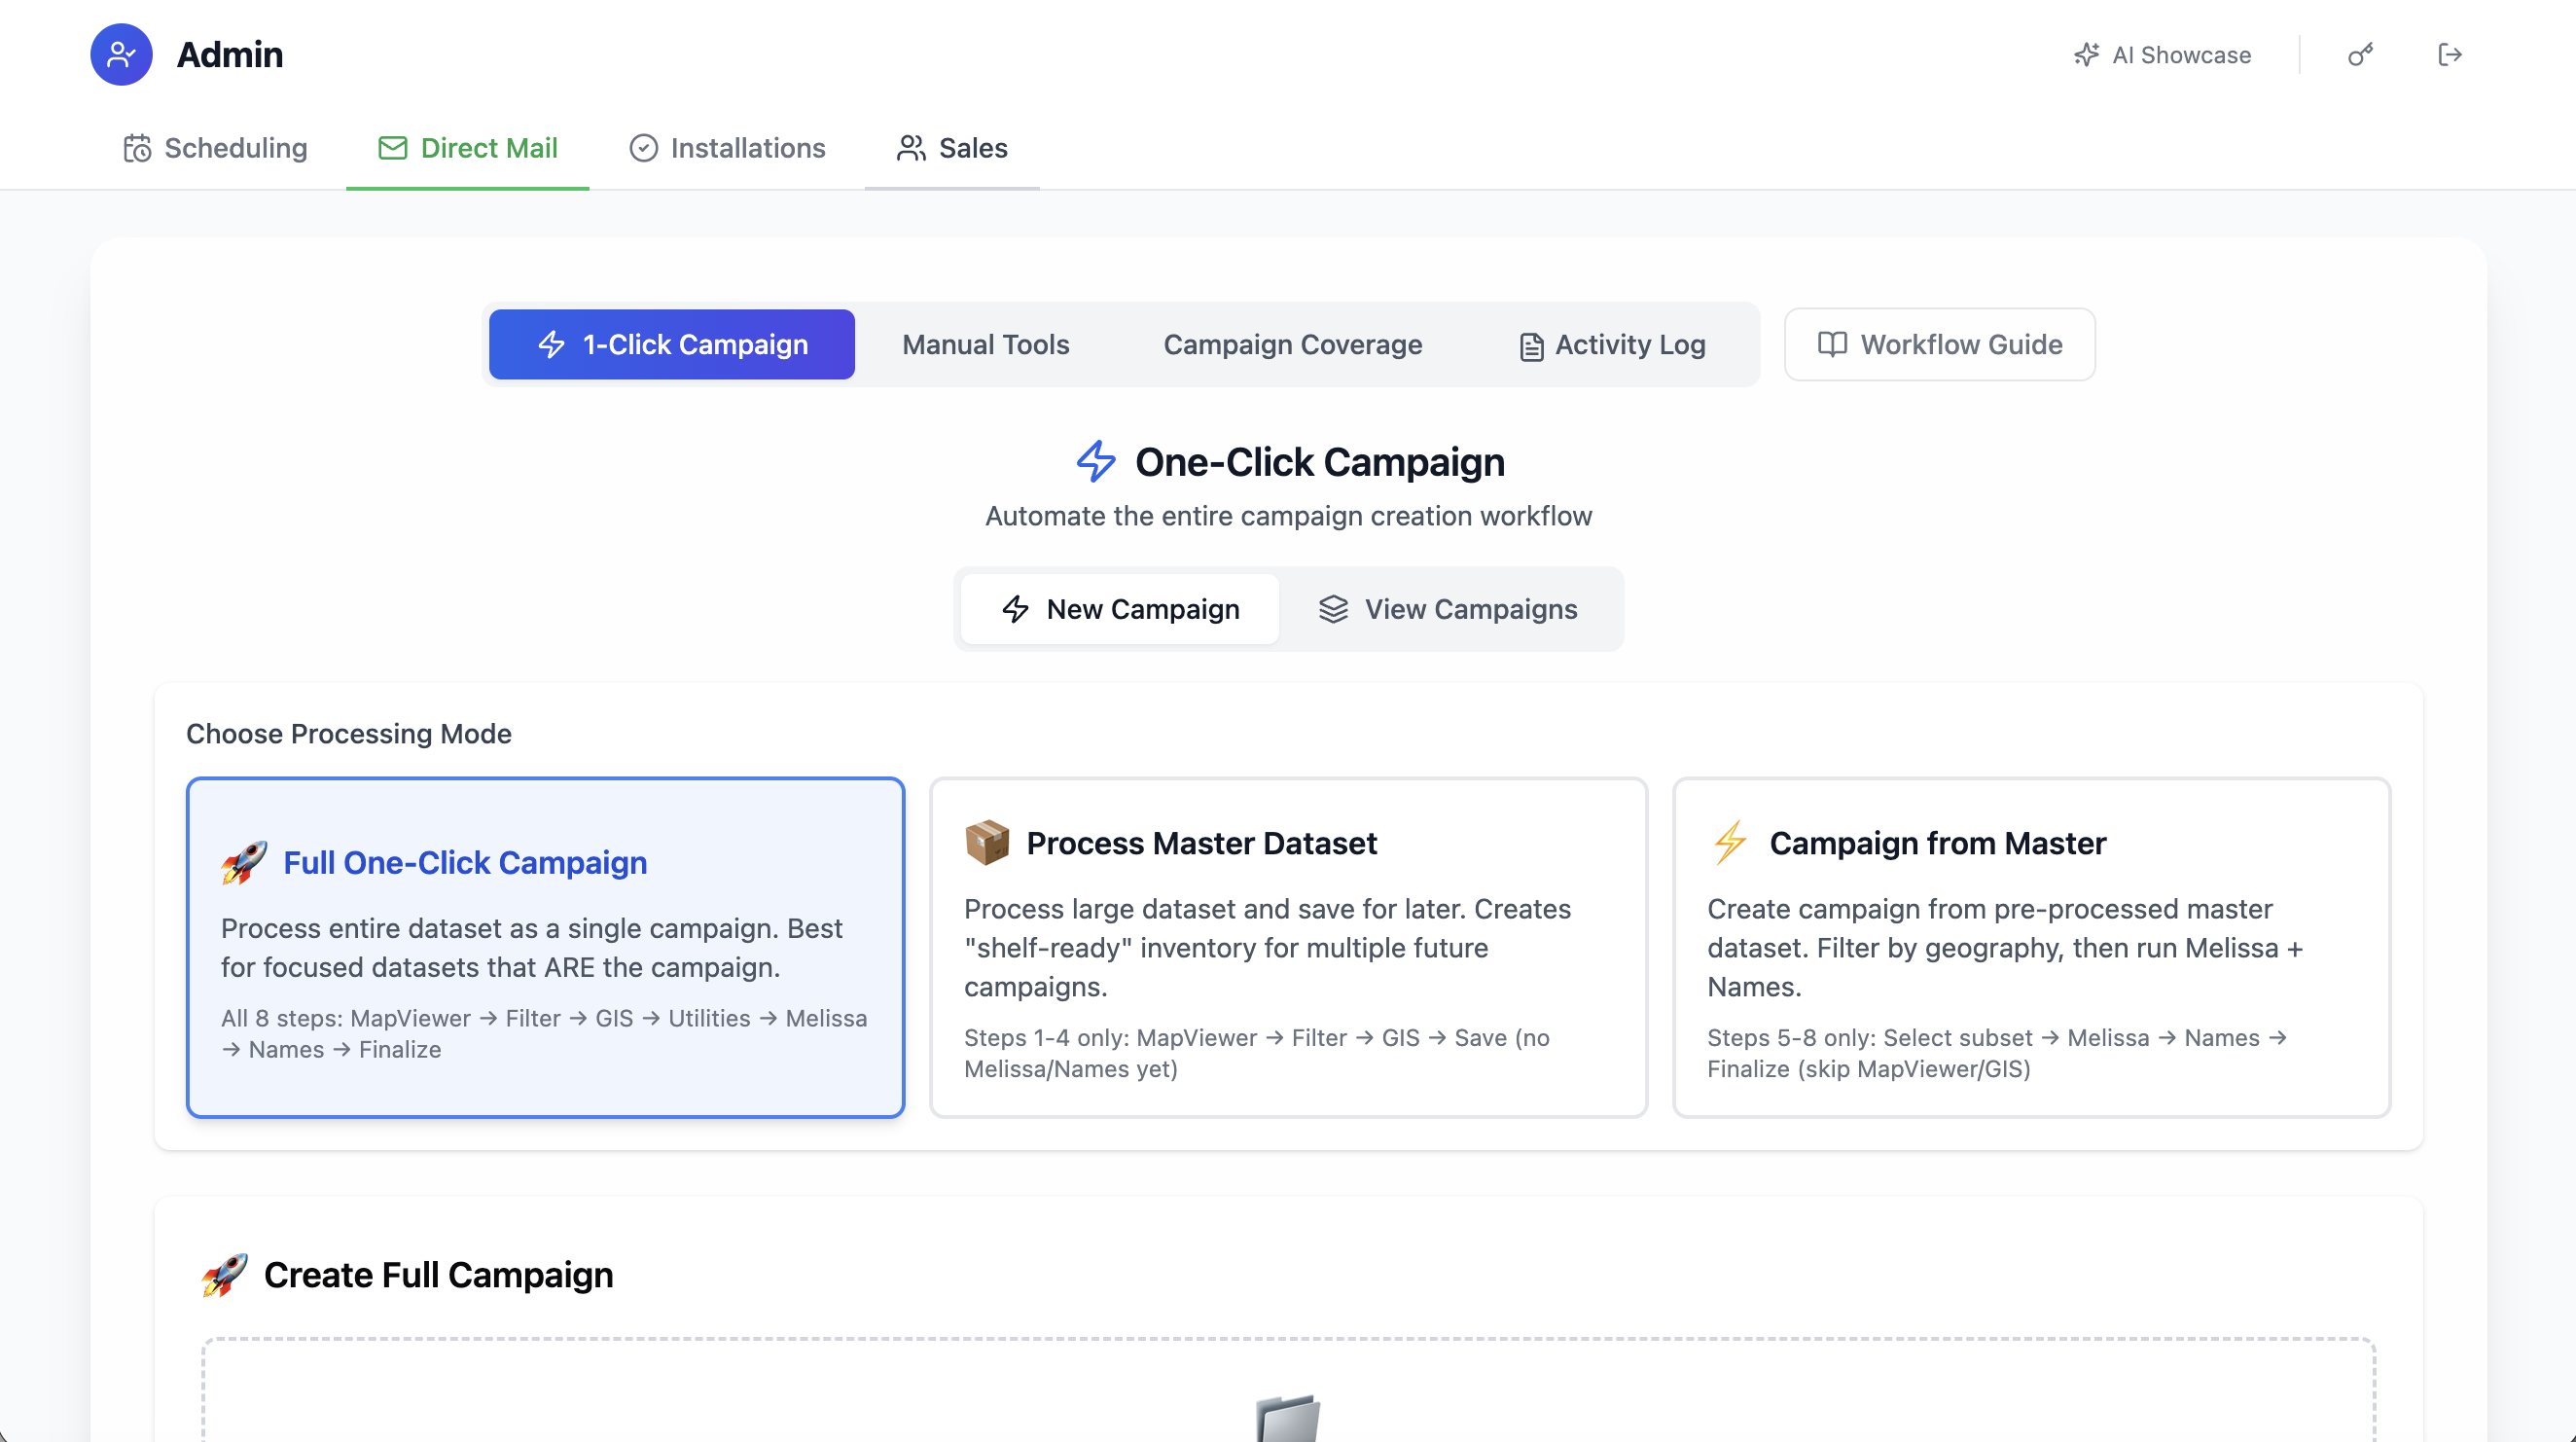Click the logout icon
This screenshot has width=2576, height=1442.
(2450, 55)
